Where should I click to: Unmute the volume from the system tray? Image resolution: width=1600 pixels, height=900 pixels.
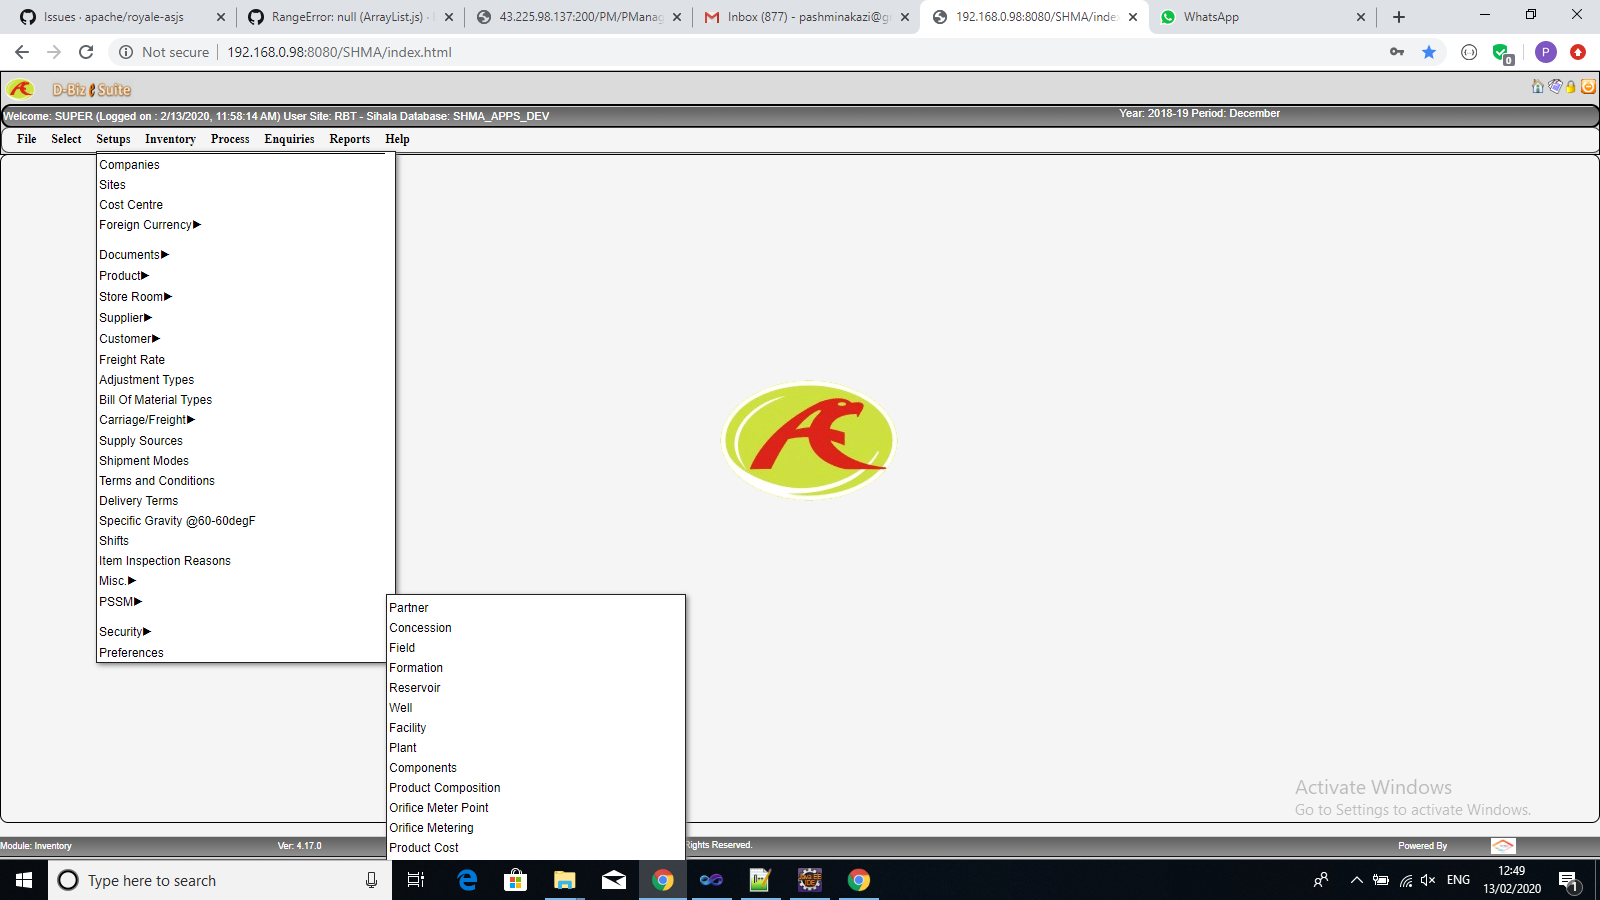click(1426, 880)
